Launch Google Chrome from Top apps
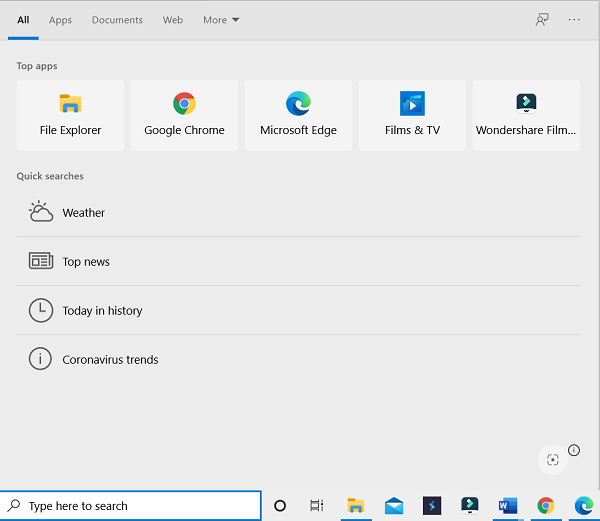Screen dimensions: 600x521 (x=184, y=115)
